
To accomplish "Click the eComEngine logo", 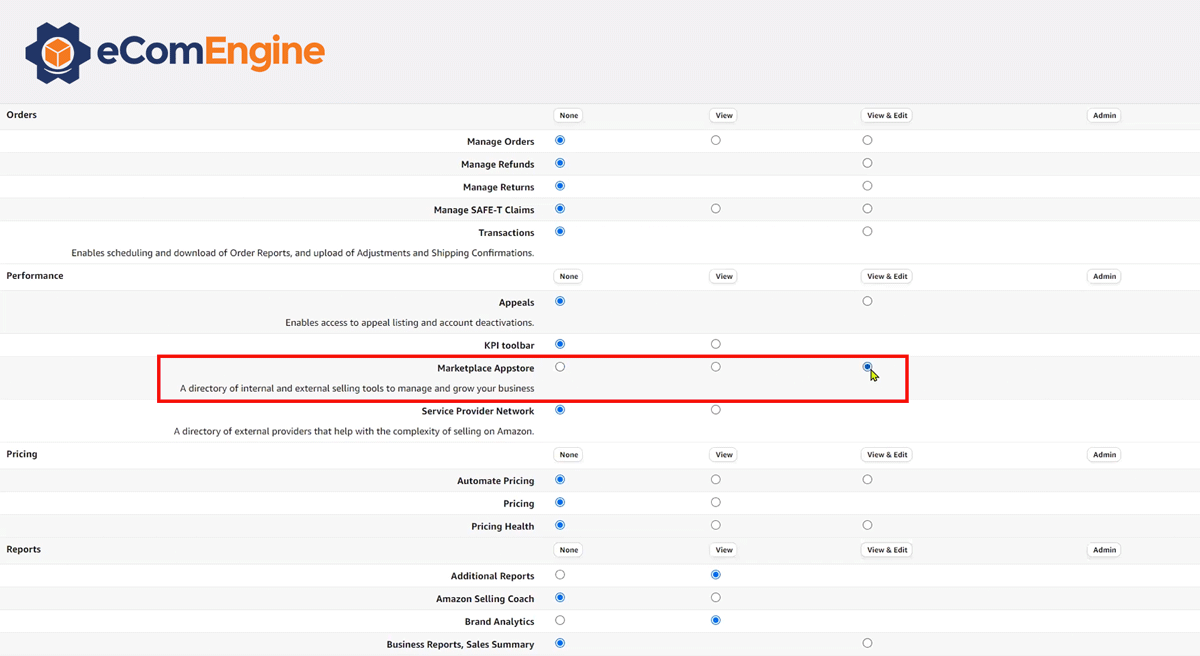I will [x=175, y=52].
